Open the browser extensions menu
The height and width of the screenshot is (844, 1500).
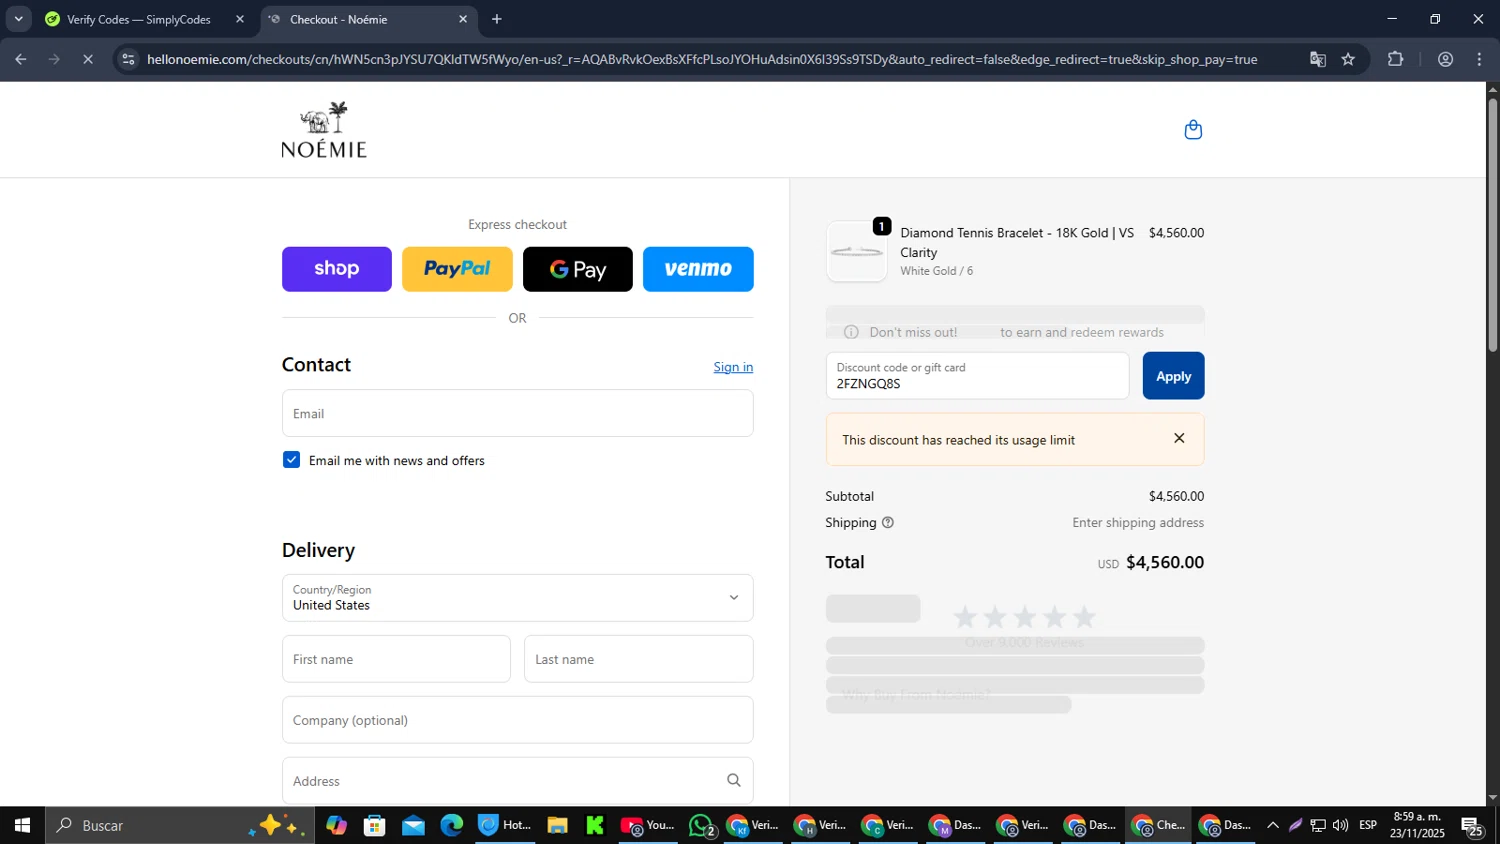click(1396, 59)
